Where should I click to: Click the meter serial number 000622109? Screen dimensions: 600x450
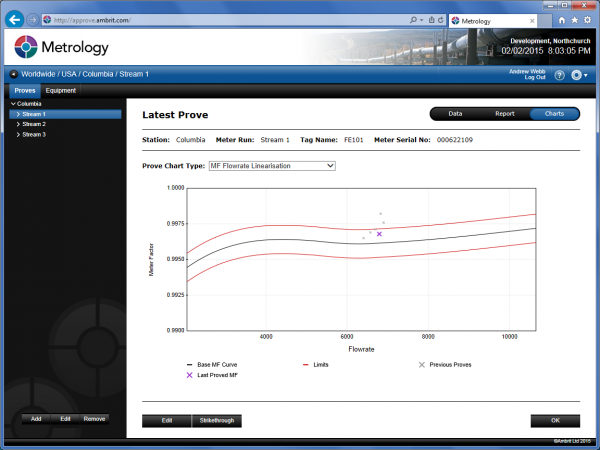coord(455,140)
